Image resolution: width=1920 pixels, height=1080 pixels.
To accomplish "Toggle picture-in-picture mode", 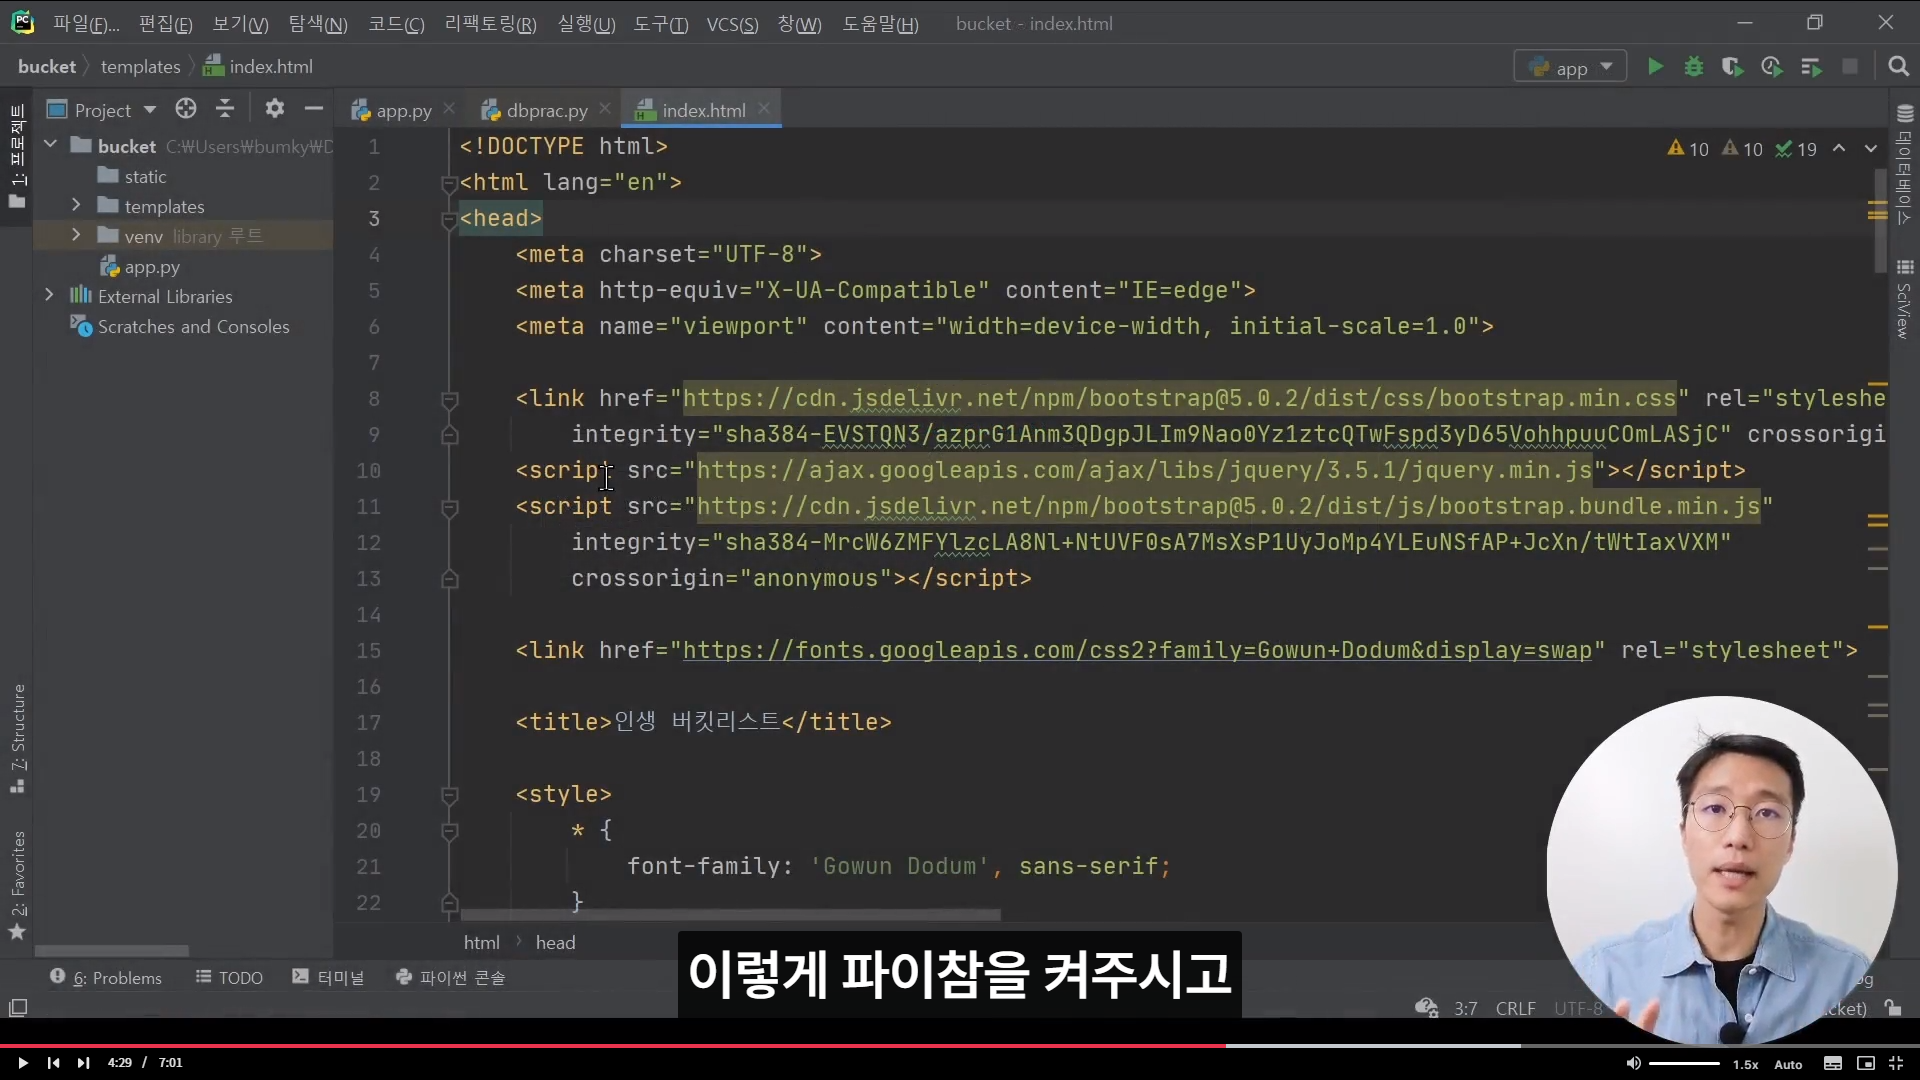I will coord(1865,1063).
